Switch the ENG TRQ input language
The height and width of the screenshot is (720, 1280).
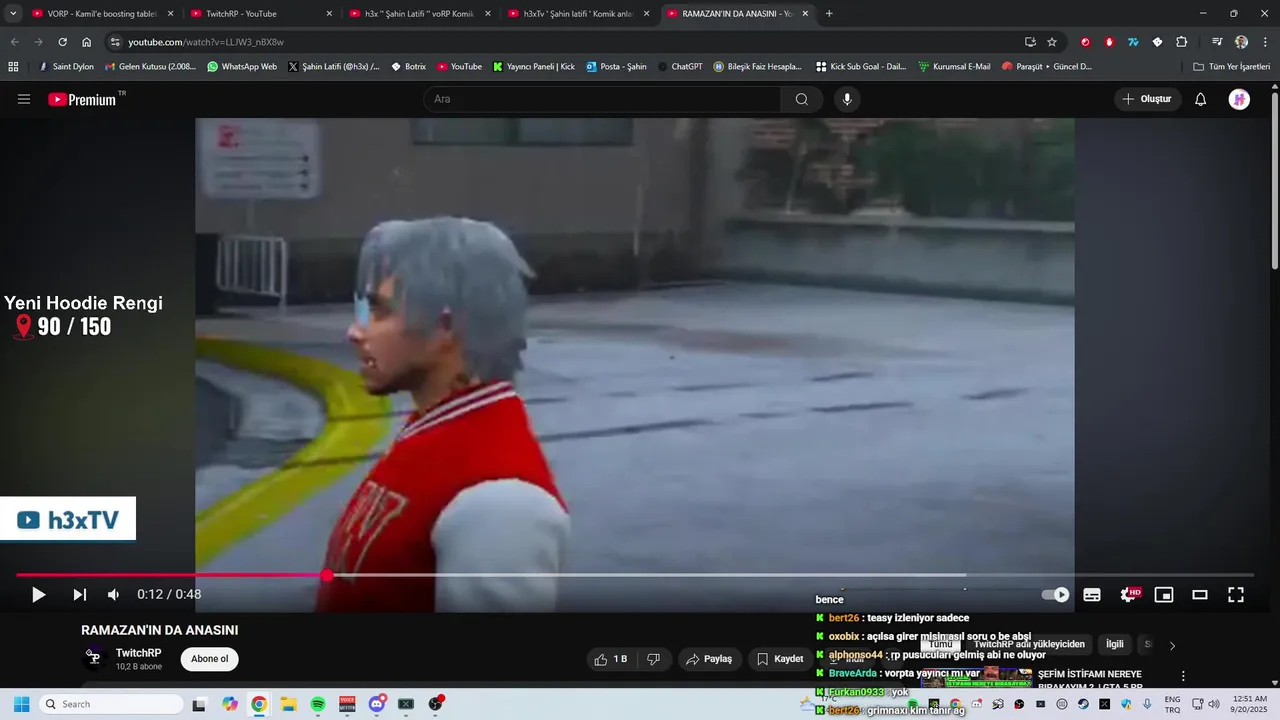point(1172,704)
